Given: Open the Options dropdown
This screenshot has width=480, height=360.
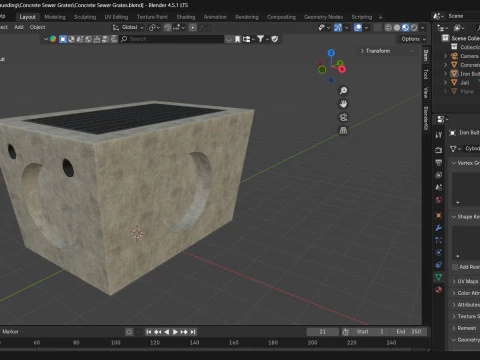Looking at the screenshot, I should pos(413,39).
